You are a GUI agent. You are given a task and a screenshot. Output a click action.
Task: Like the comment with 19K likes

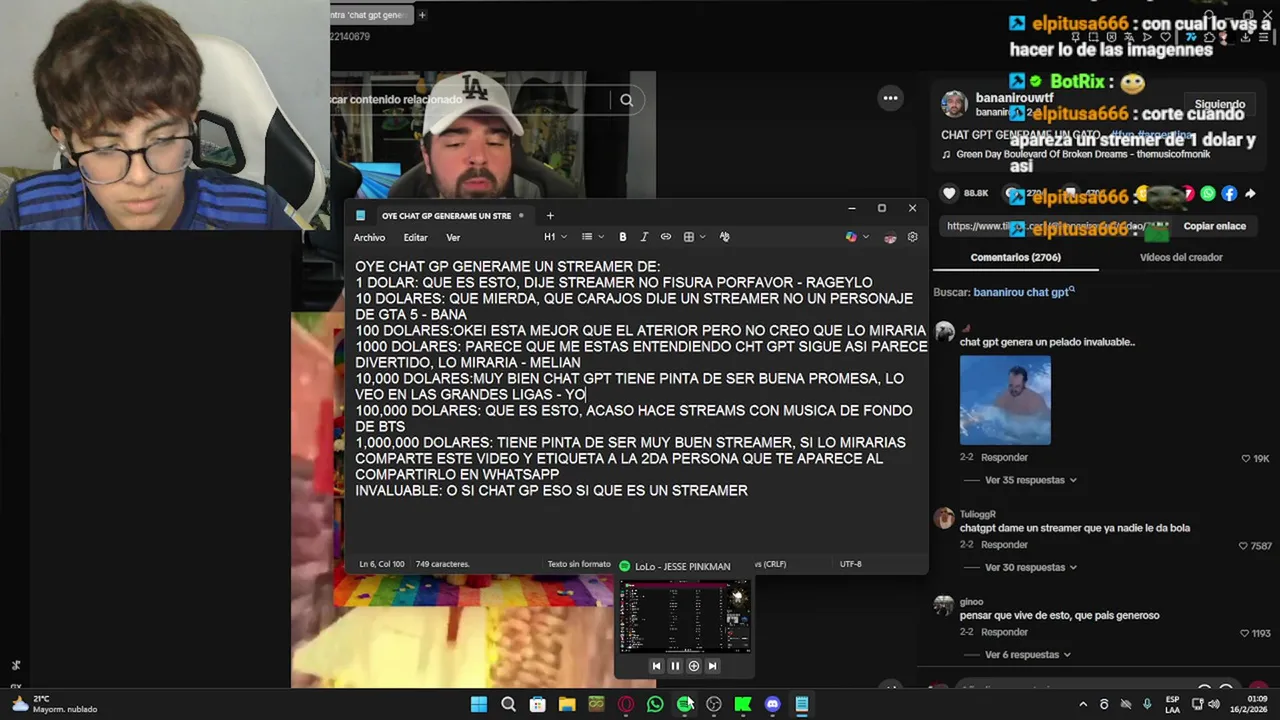tap(1246, 458)
